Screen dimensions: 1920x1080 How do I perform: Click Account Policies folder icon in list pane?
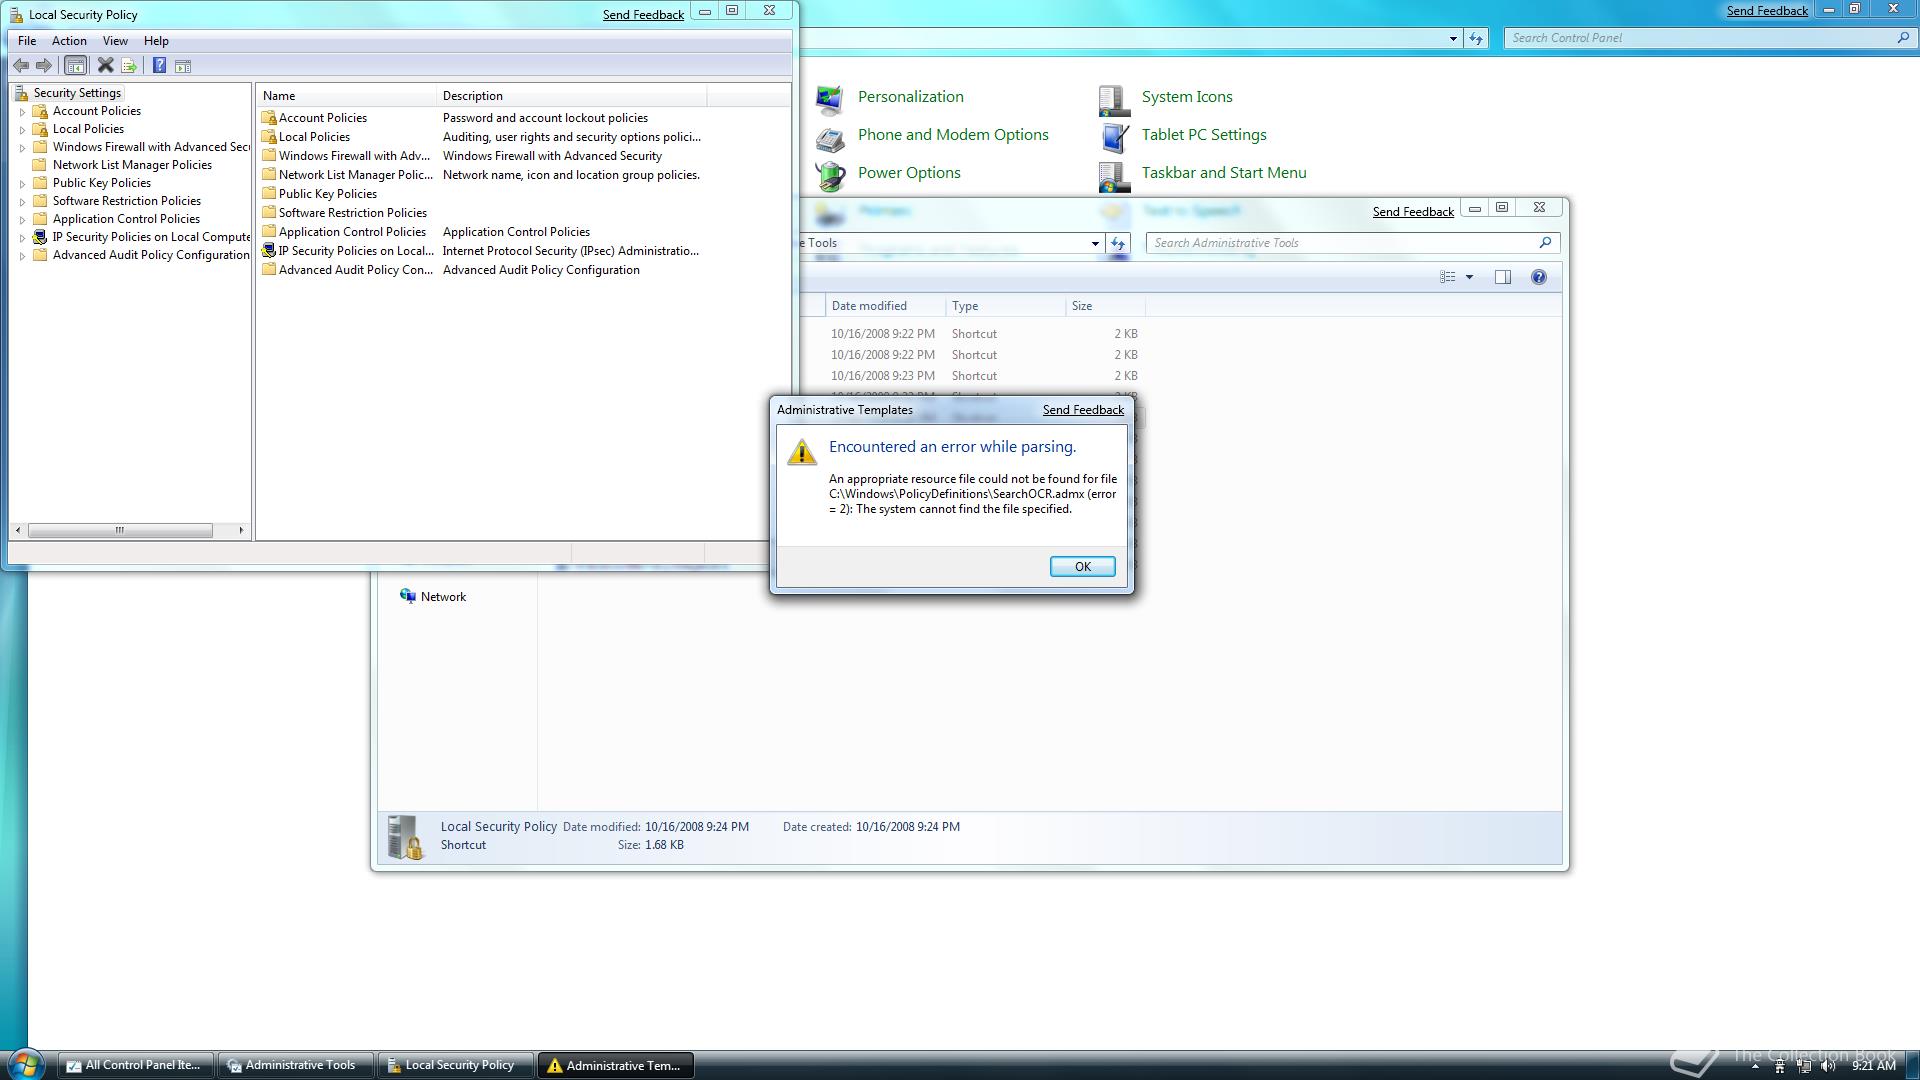[269, 118]
